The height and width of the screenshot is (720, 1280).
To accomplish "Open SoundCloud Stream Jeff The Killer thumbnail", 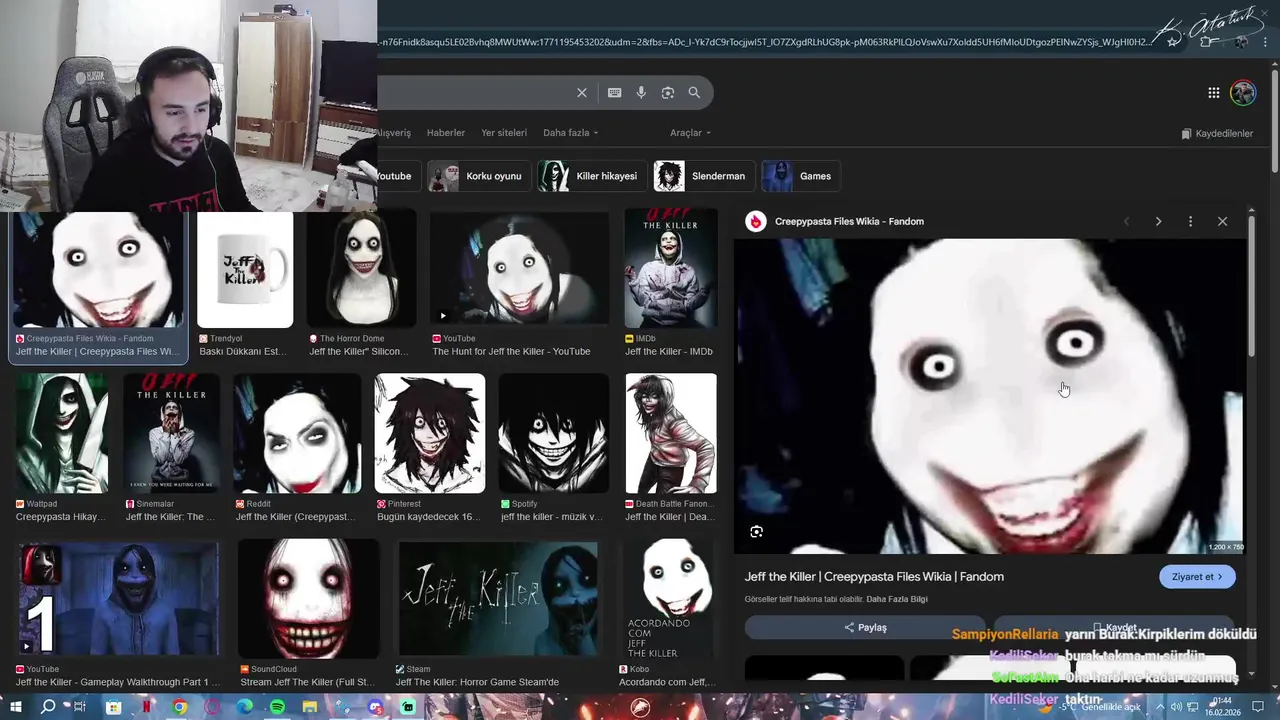I will [x=309, y=599].
